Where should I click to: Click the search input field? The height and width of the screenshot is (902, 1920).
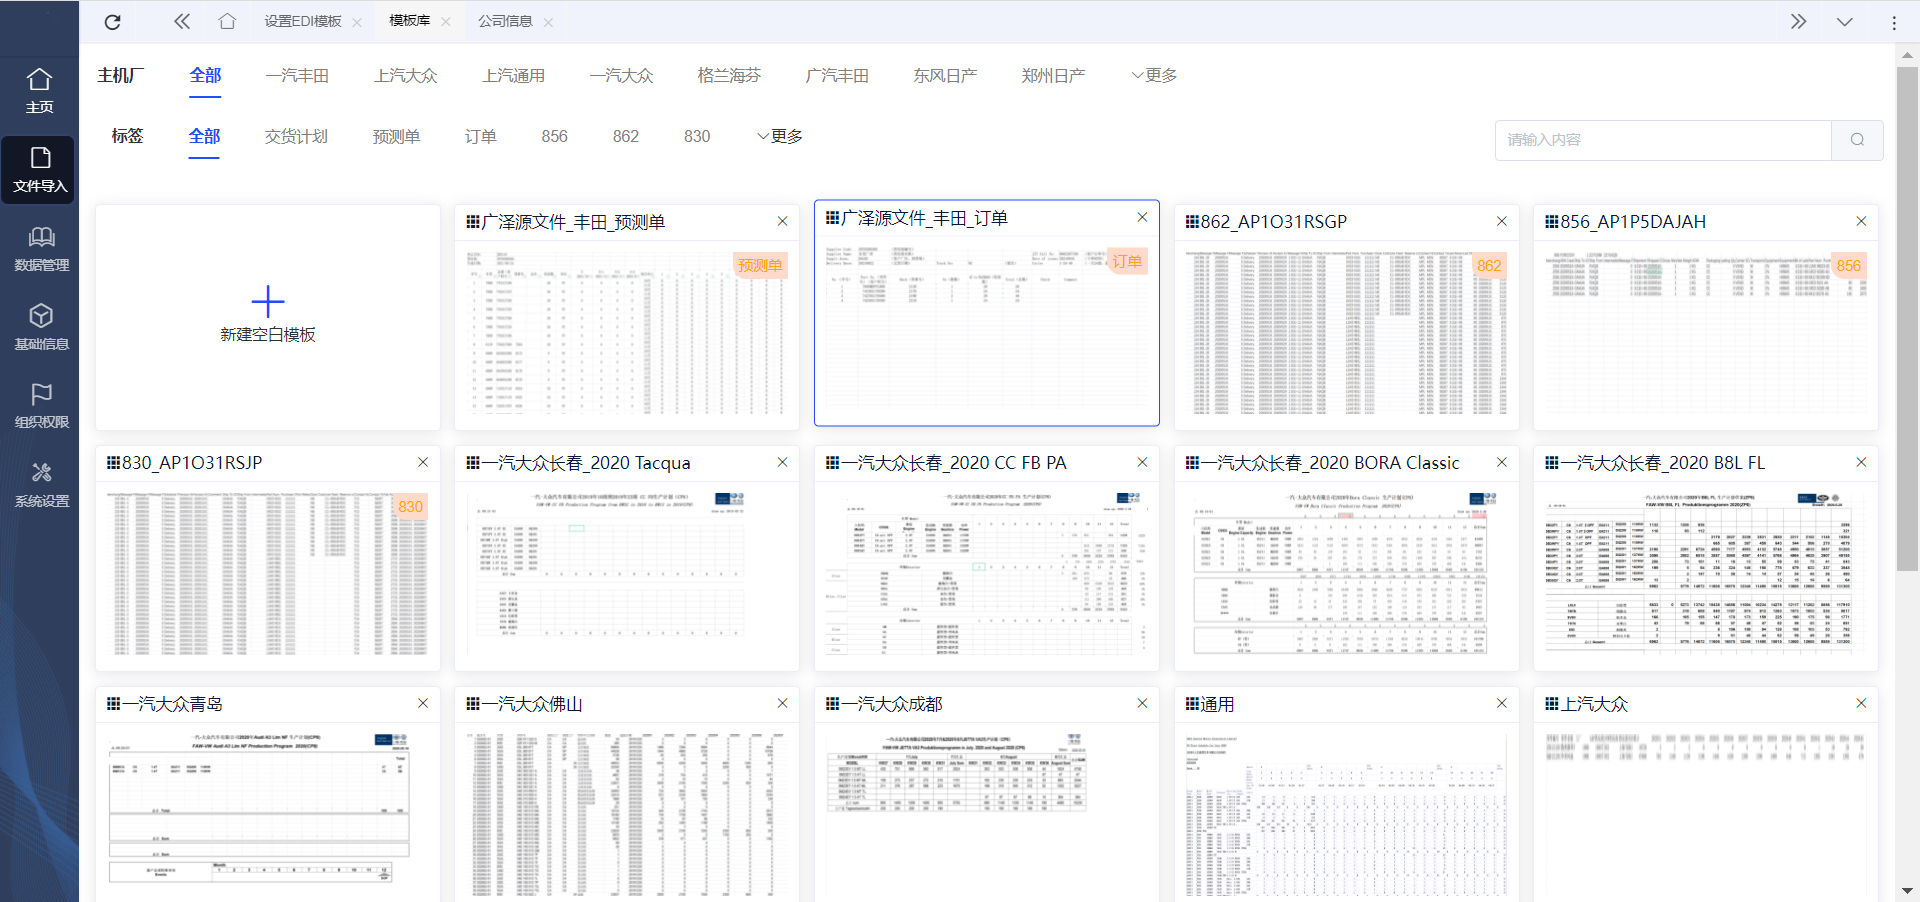1663,140
